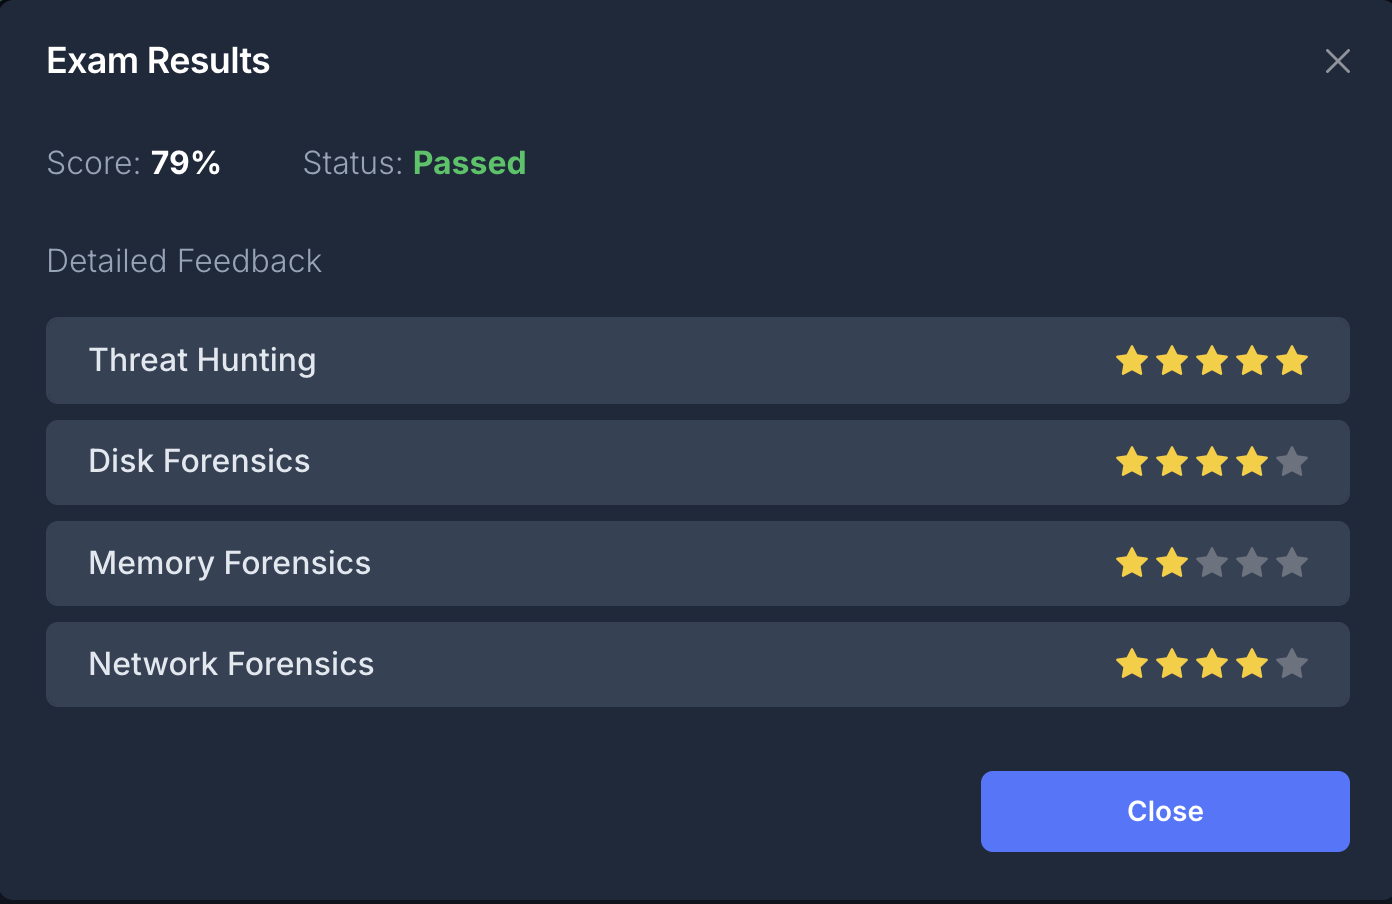1392x904 pixels.
Task: Select the Disk Forensics feedback row
Action: tap(600, 462)
